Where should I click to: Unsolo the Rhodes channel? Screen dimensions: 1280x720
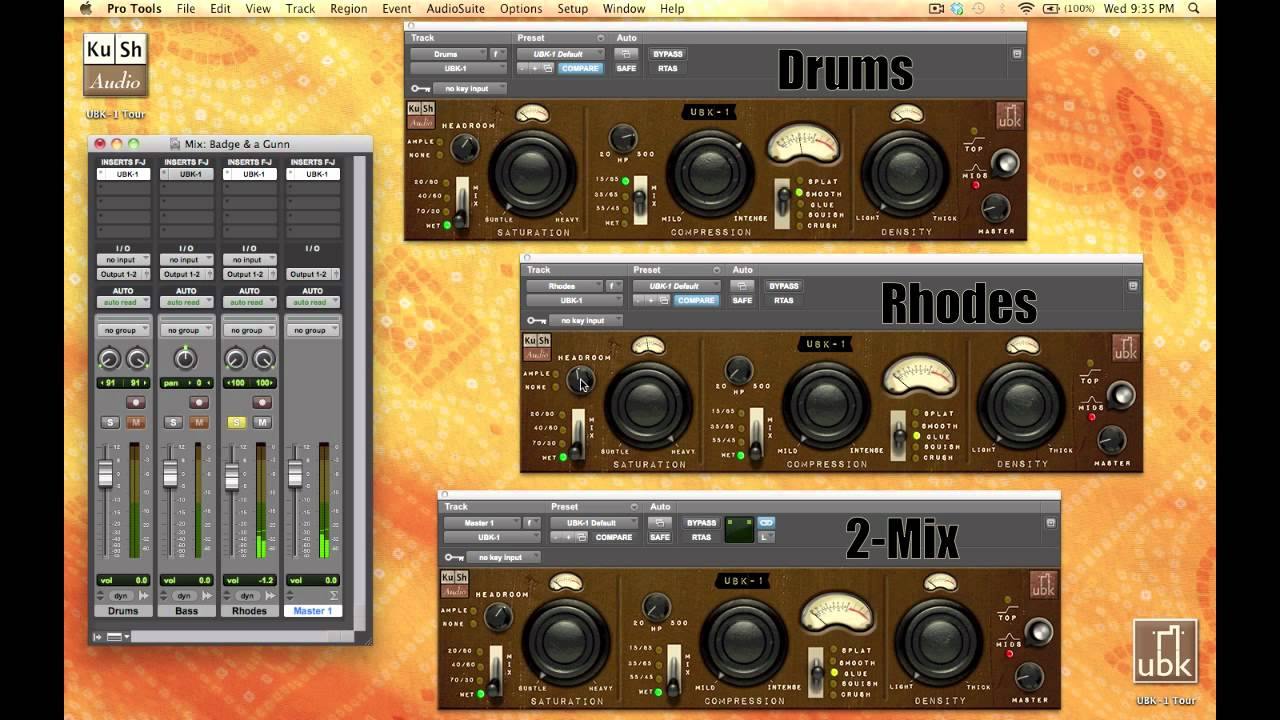pyautogui.click(x=237, y=423)
